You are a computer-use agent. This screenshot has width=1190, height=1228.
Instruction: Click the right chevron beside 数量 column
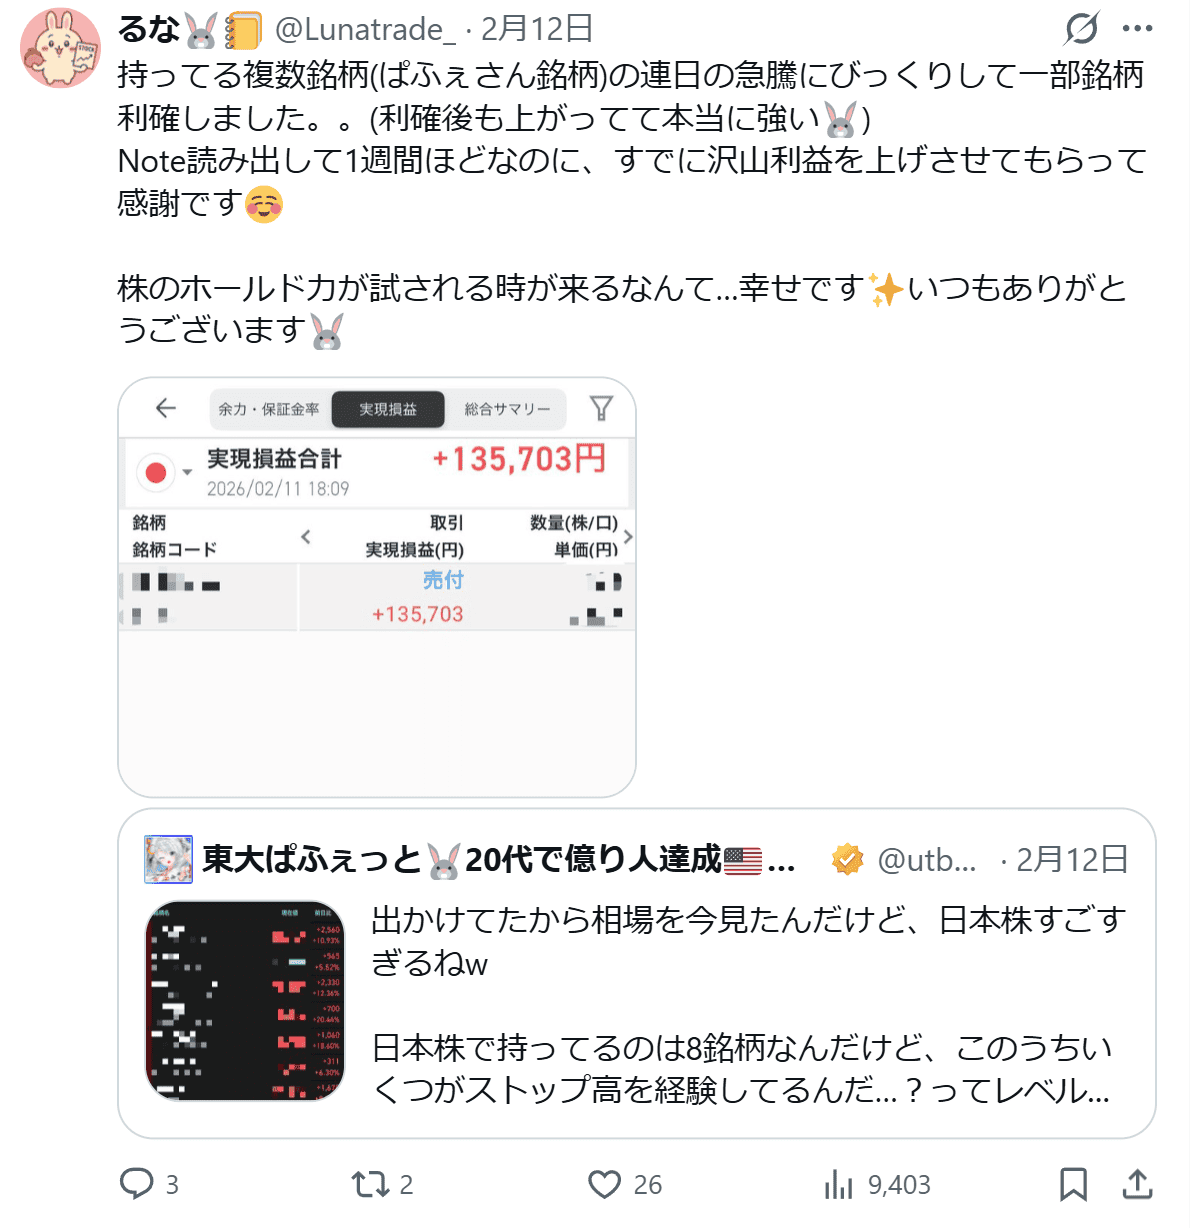[x=627, y=537]
